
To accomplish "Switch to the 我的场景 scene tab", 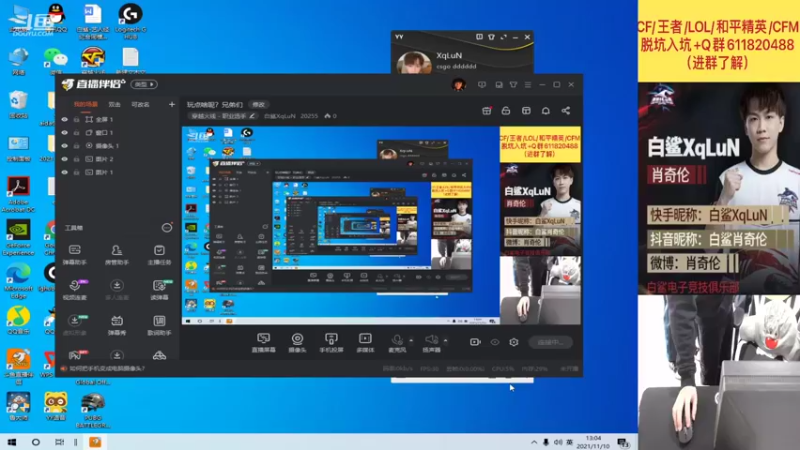I will [86, 104].
